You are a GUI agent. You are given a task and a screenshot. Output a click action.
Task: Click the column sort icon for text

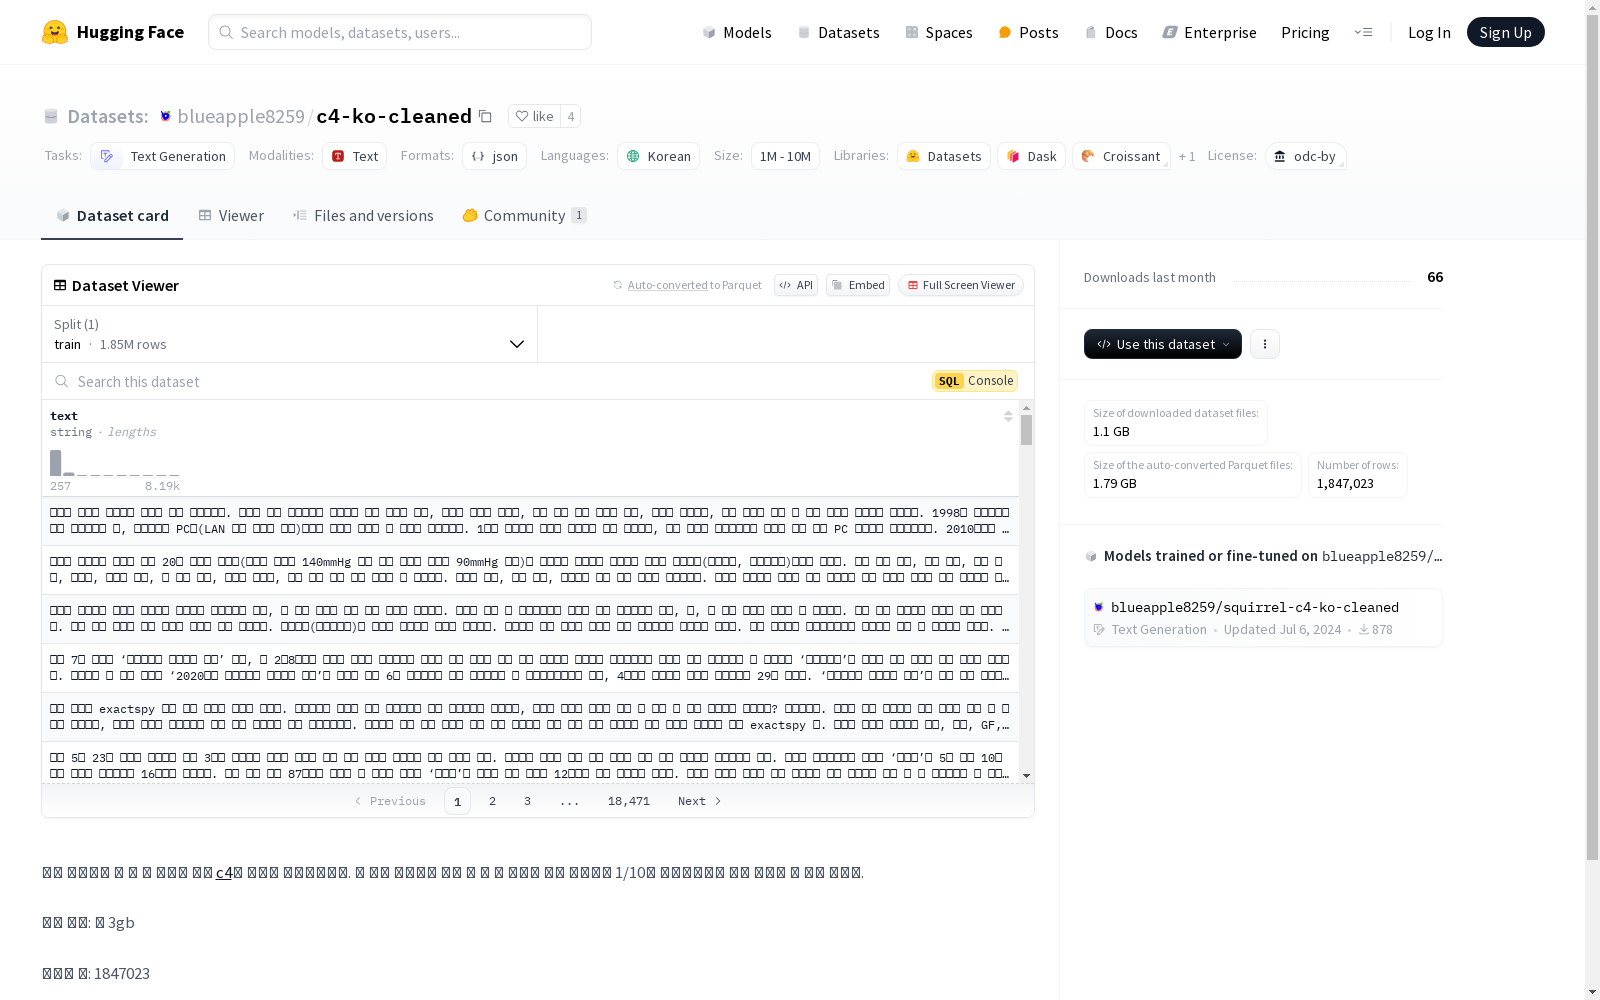tap(1008, 416)
